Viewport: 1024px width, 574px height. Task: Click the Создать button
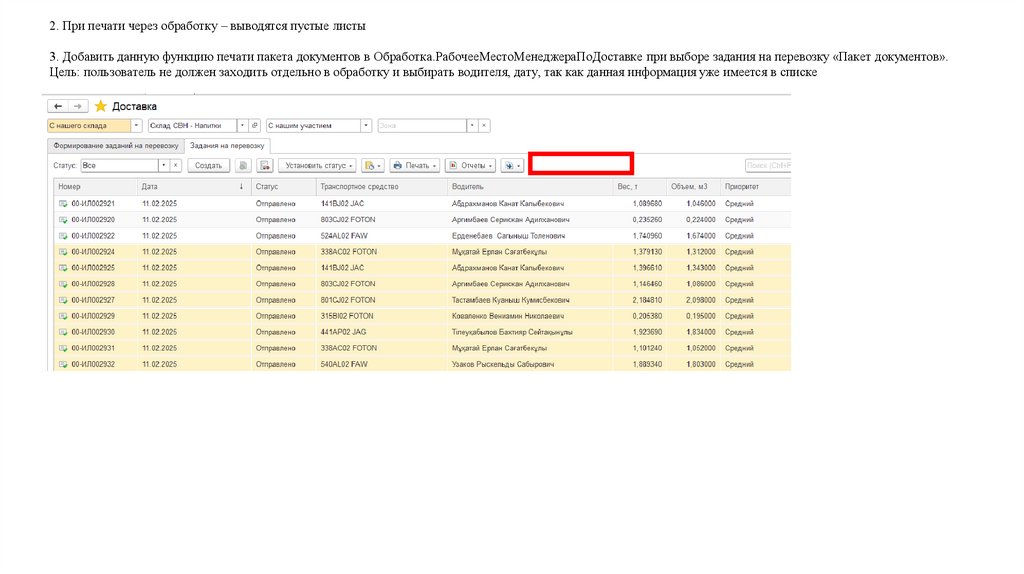[x=208, y=166]
